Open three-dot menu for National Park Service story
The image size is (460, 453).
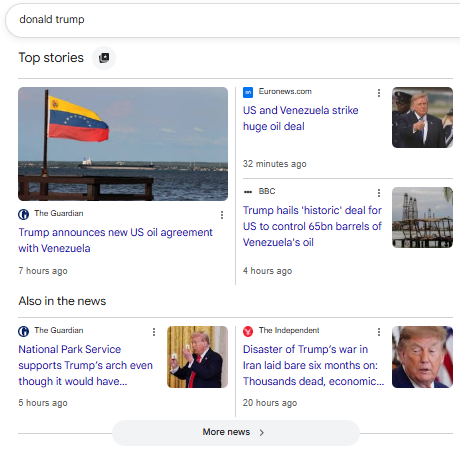coord(154,332)
